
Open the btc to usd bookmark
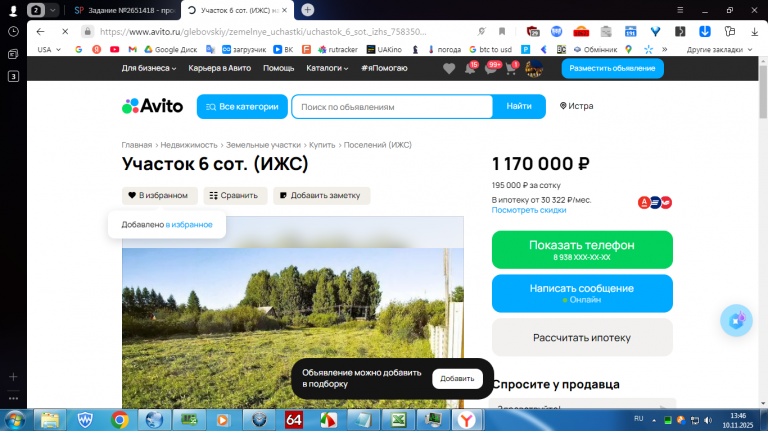[490, 49]
